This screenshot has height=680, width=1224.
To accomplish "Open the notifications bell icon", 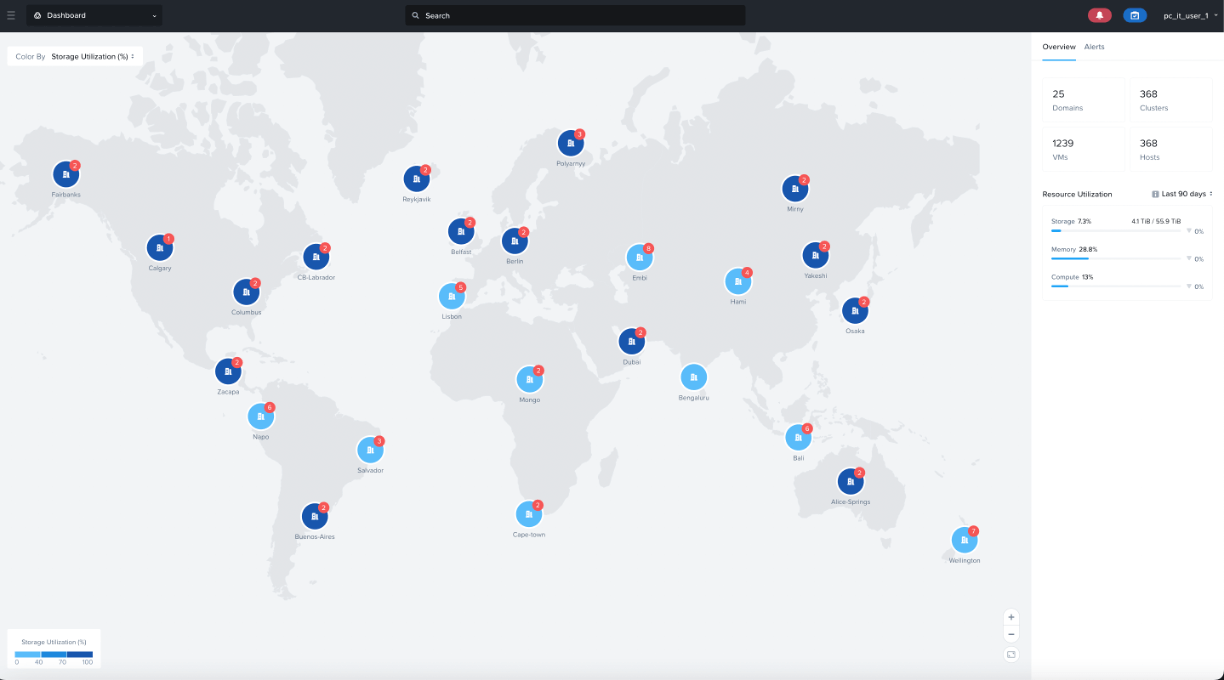I will [1100, 15].
